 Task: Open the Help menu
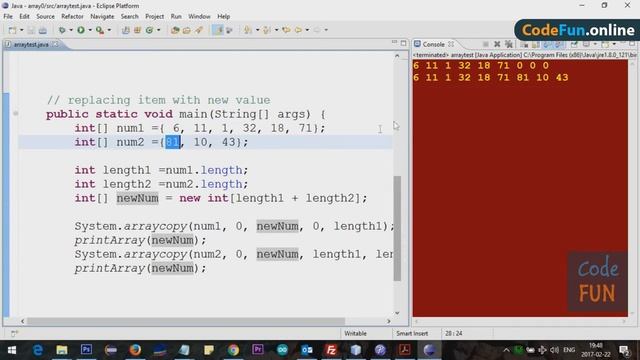223,16
